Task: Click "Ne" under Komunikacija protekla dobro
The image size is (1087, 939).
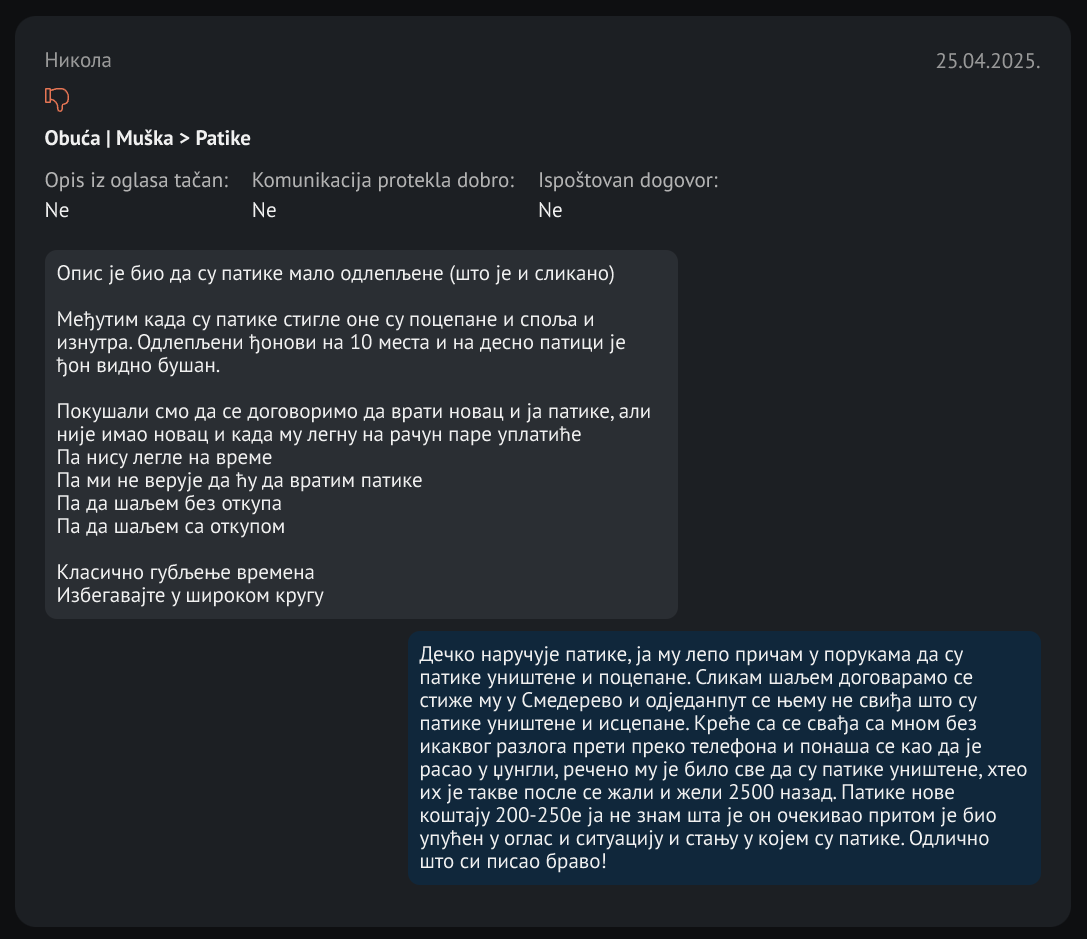Action: 264,210
